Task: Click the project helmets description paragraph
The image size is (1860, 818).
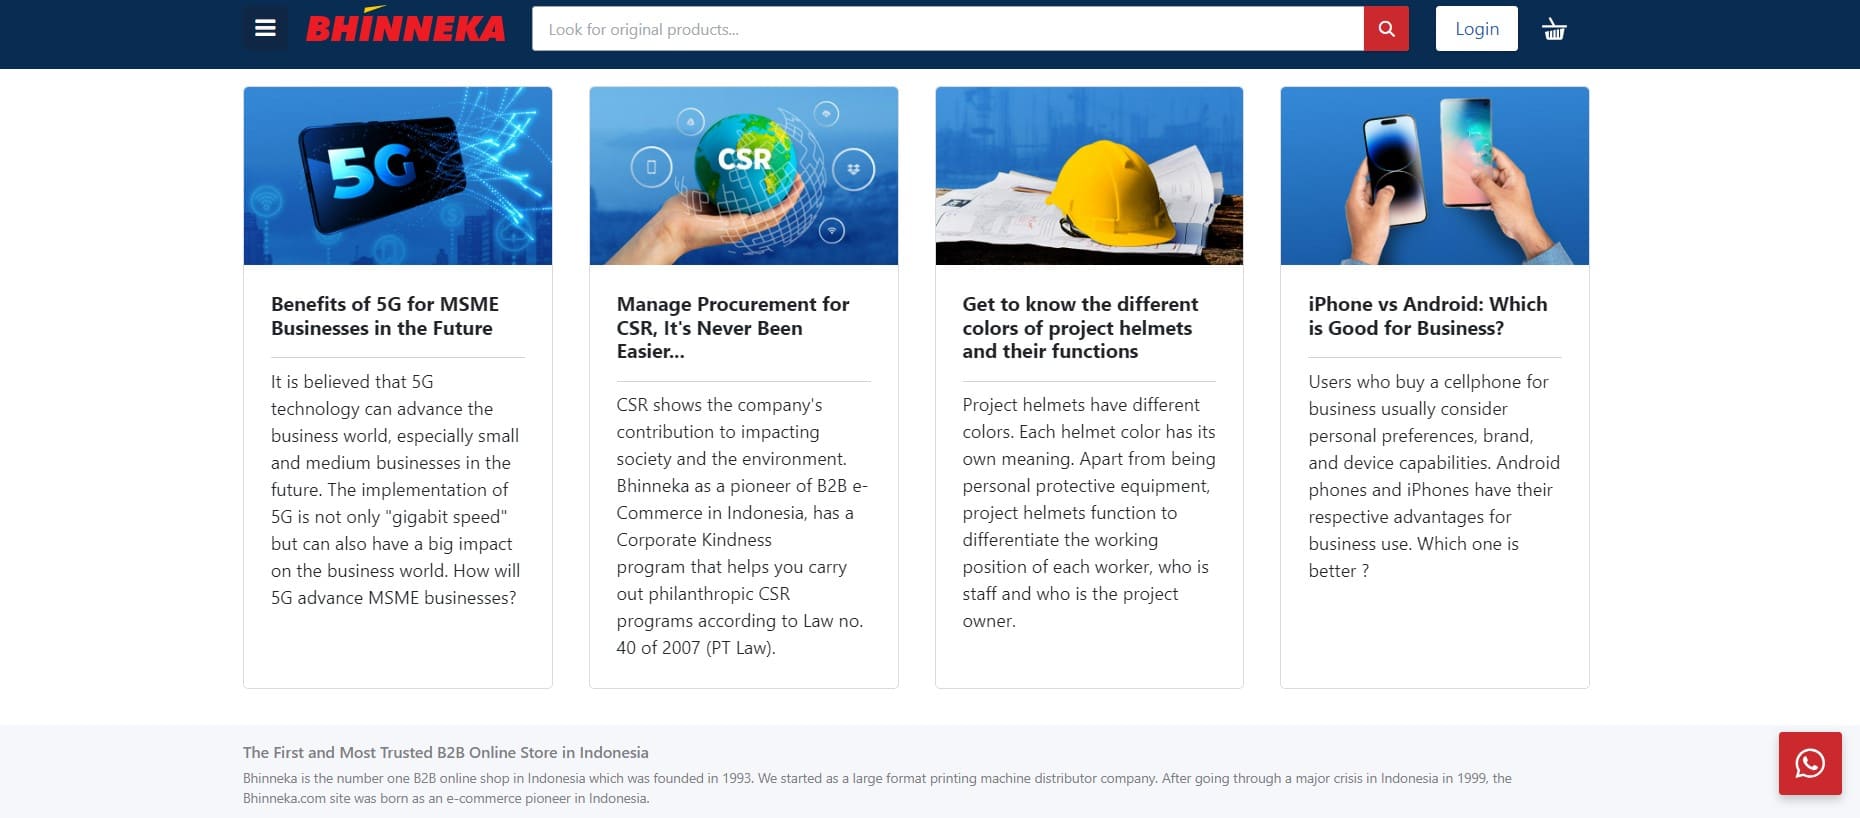Action: click(x=1089, y=513)
